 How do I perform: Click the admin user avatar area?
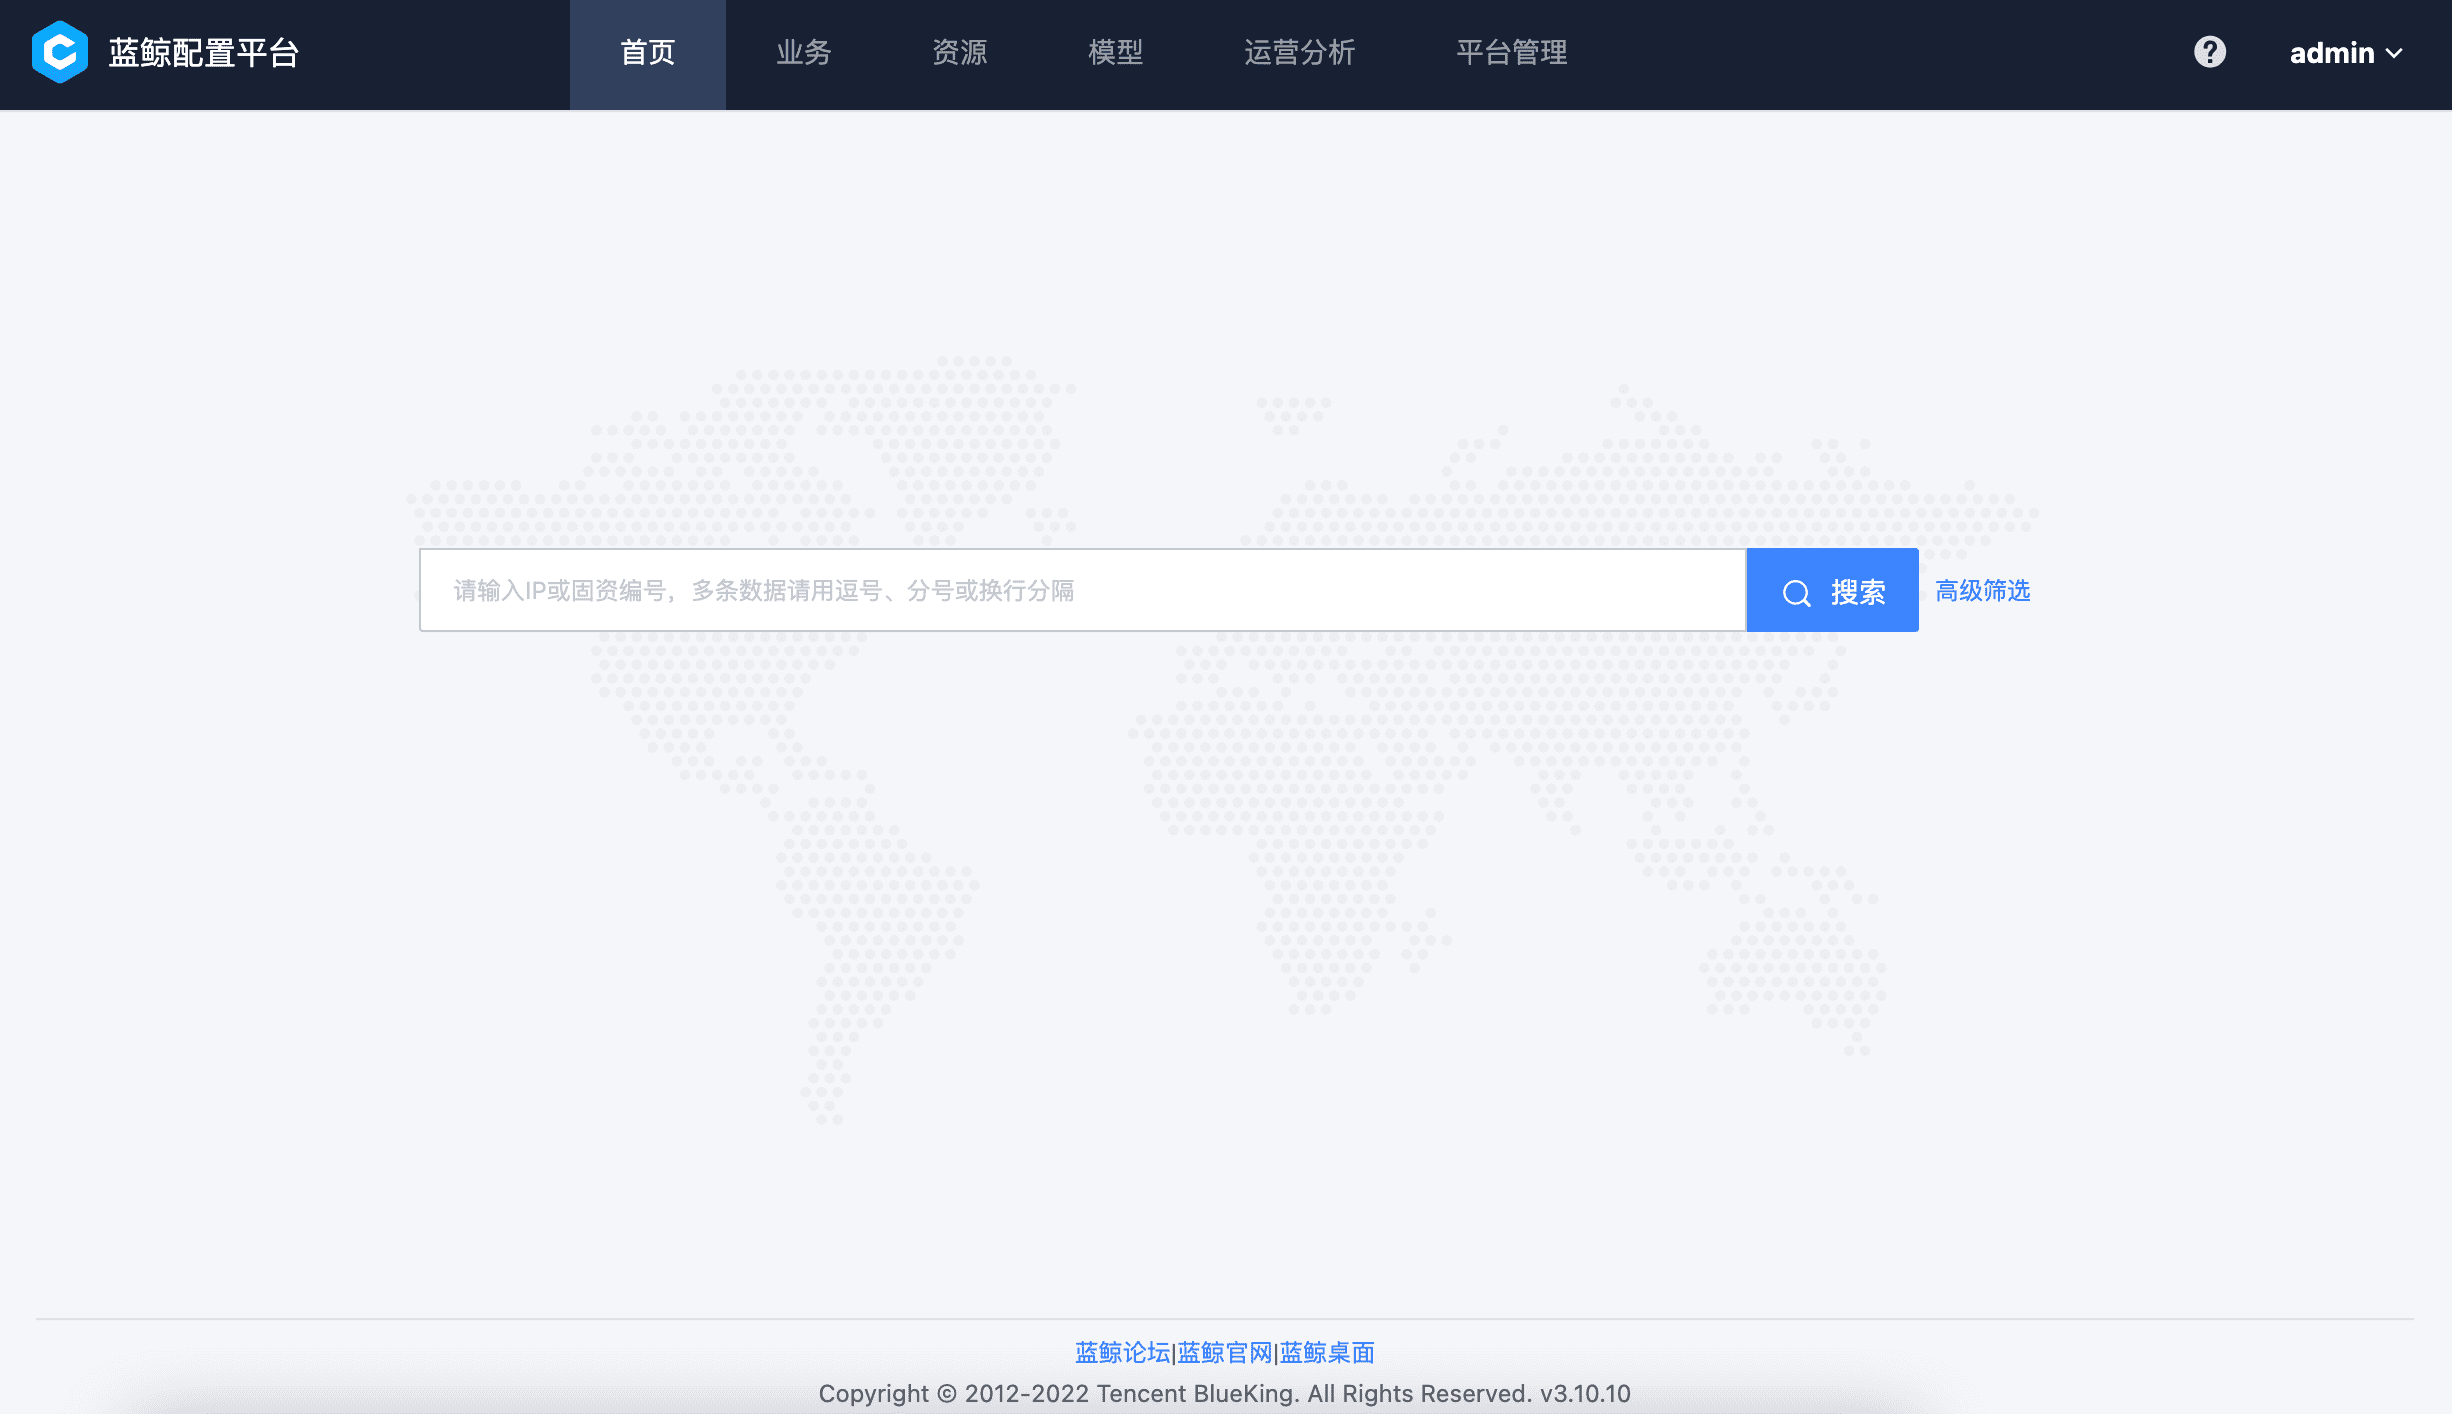[x=2331, y=53]
